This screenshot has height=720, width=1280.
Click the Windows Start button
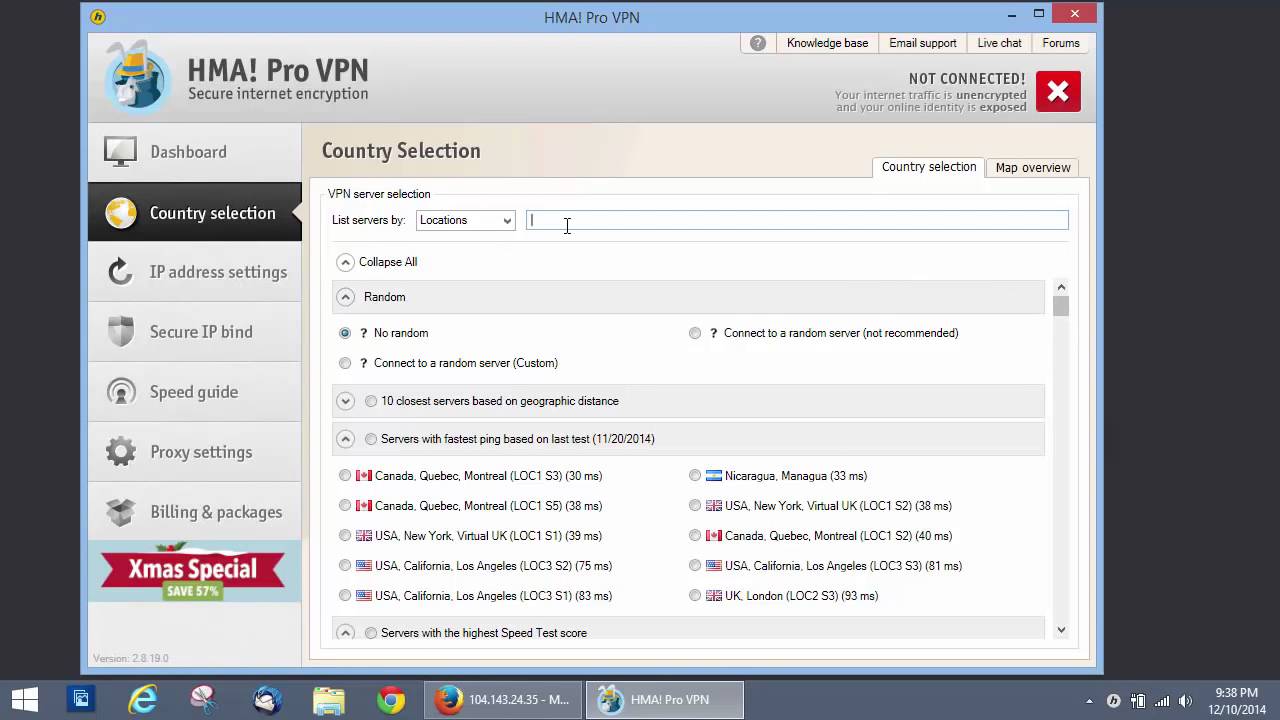pos(25,699)
